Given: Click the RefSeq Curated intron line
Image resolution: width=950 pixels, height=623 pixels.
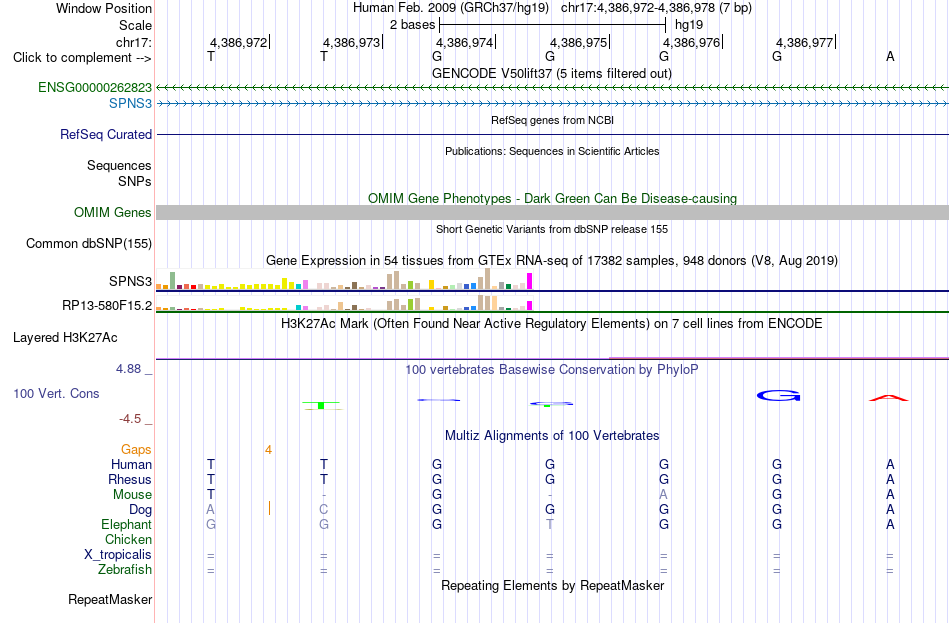Looking at the screenshot, I should point(552,135).
